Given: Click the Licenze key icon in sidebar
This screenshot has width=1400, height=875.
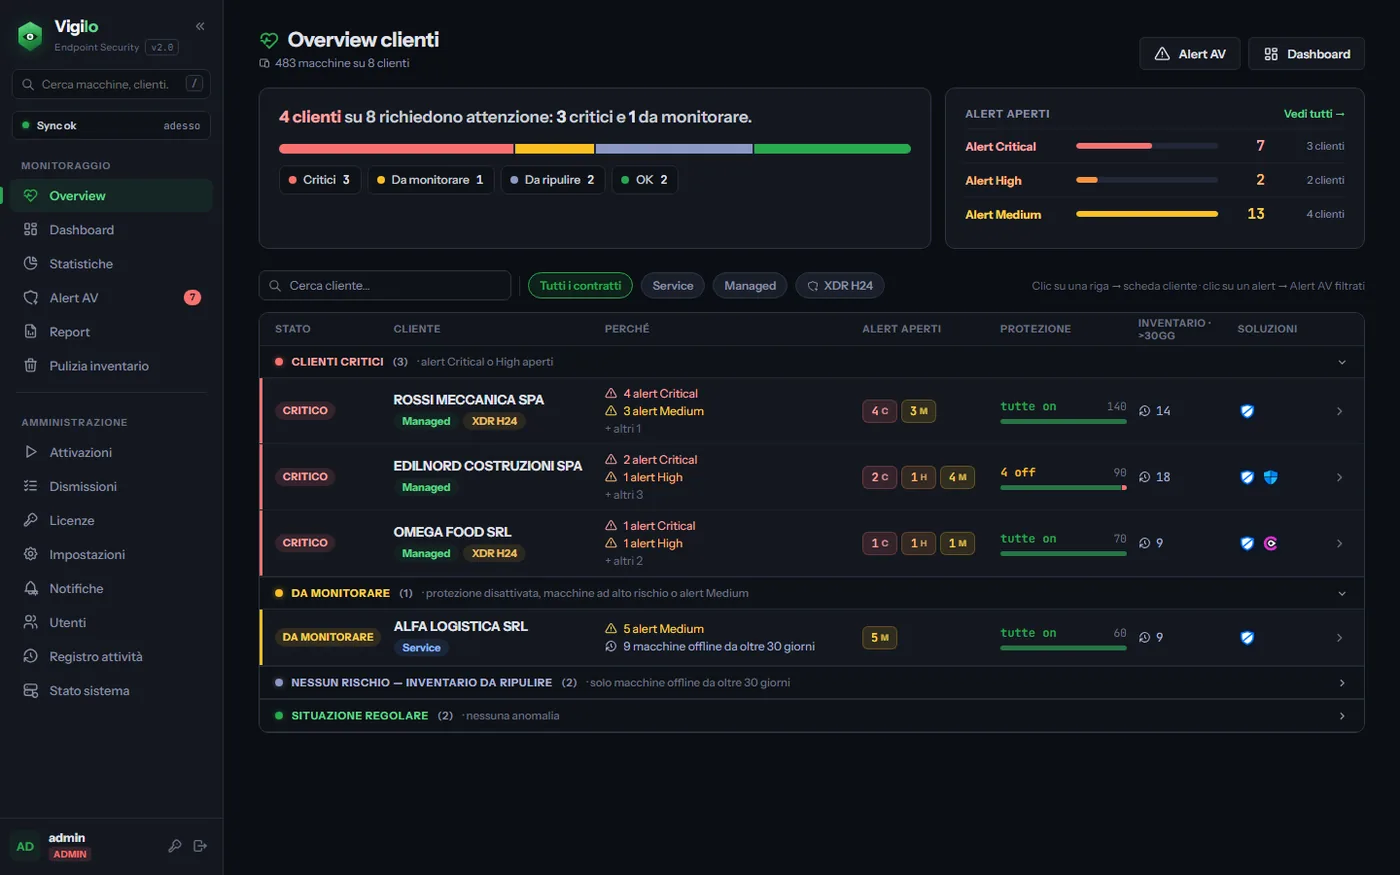Looking at the screenshot, I should point(31,520).
